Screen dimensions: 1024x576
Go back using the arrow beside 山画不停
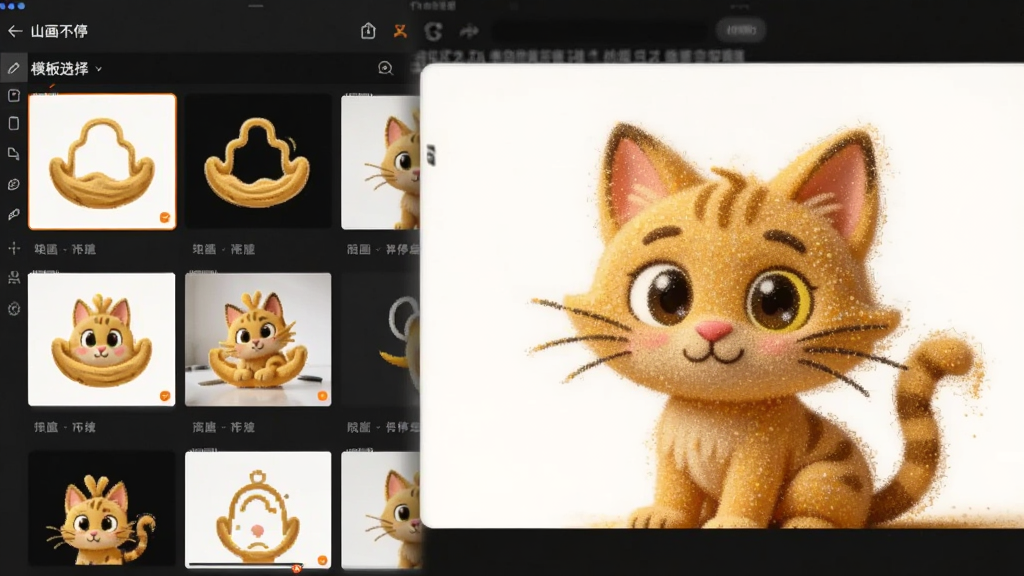[x=15, y=31]
